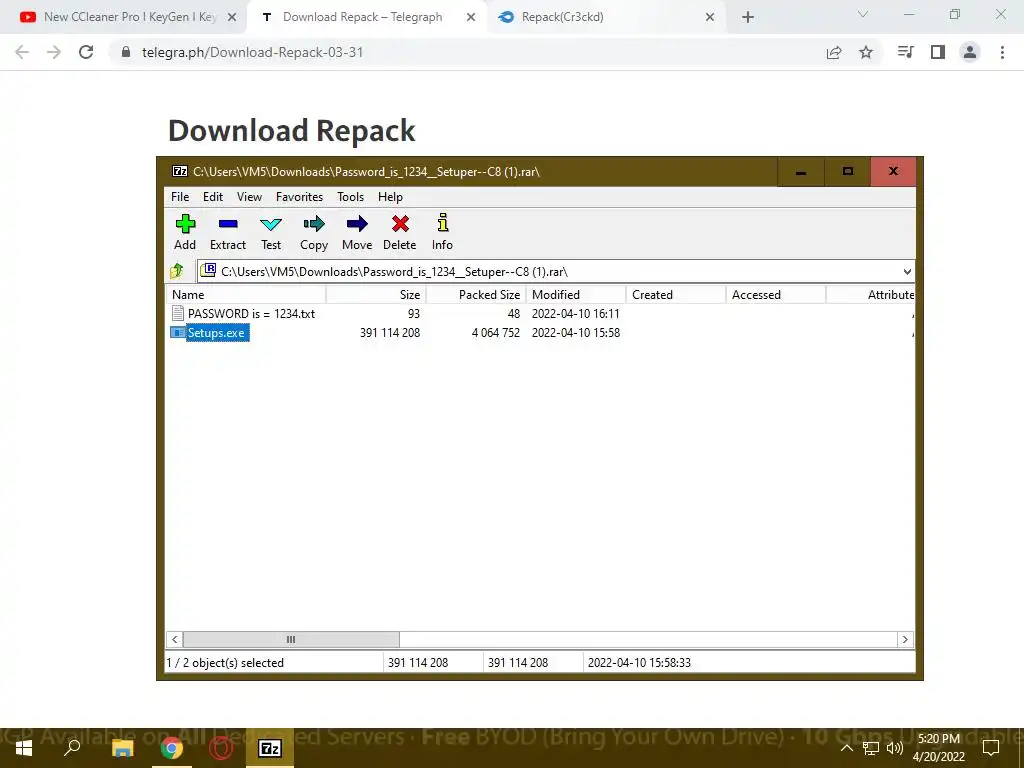Sort by Name column header
This screenshot has height=768, width=1024.
click(246, 295)
